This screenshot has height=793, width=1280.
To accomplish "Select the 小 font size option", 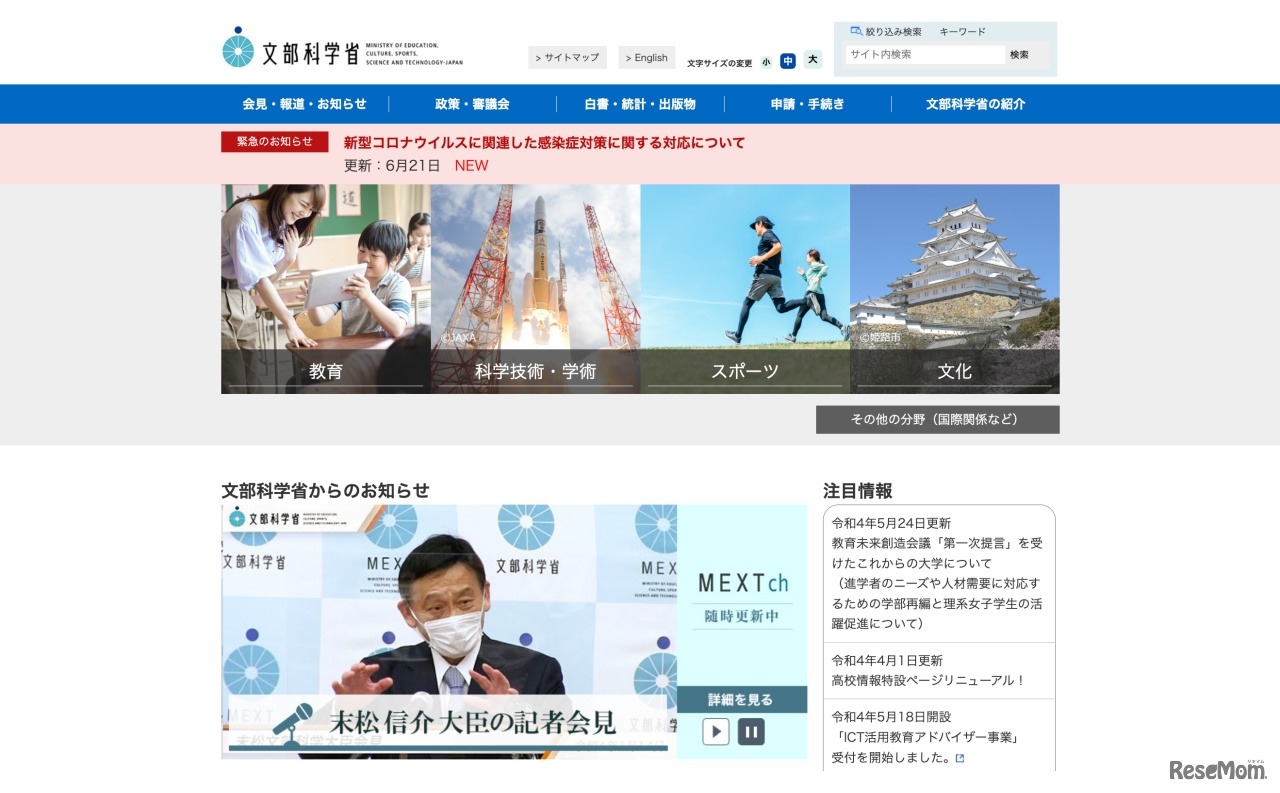I will (764, 60).
